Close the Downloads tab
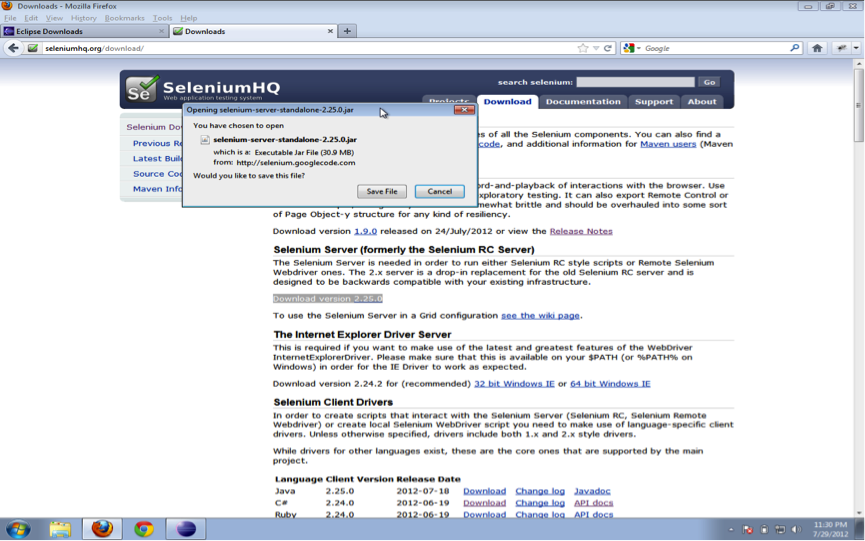 330,31
